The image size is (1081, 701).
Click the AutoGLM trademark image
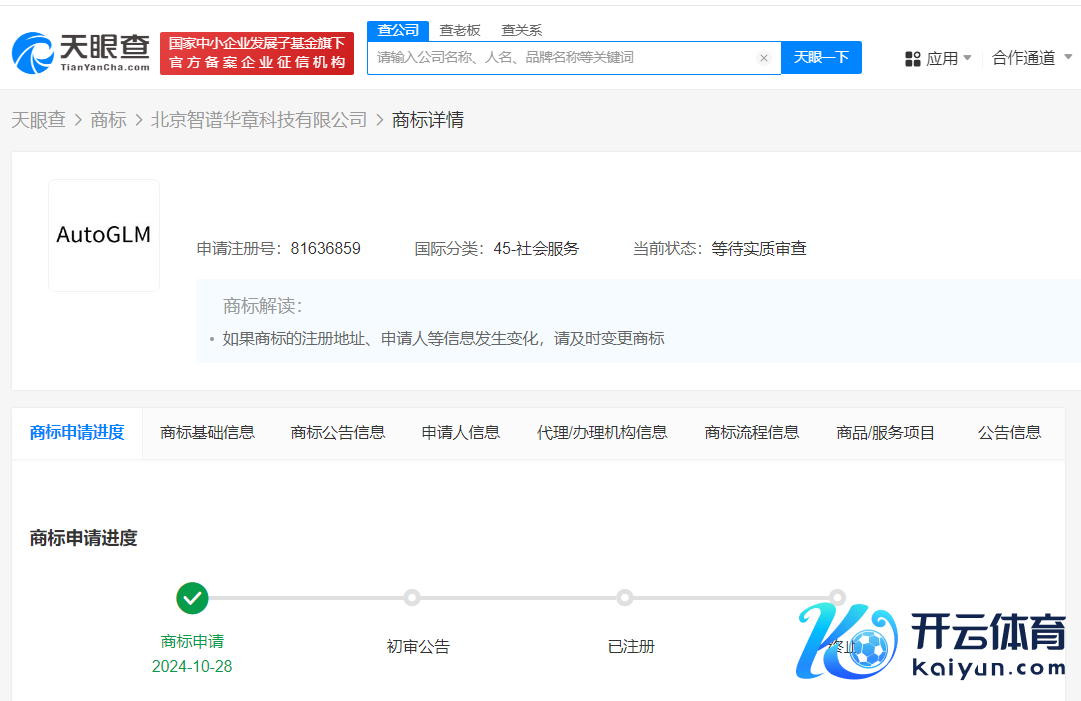[104, 236]
